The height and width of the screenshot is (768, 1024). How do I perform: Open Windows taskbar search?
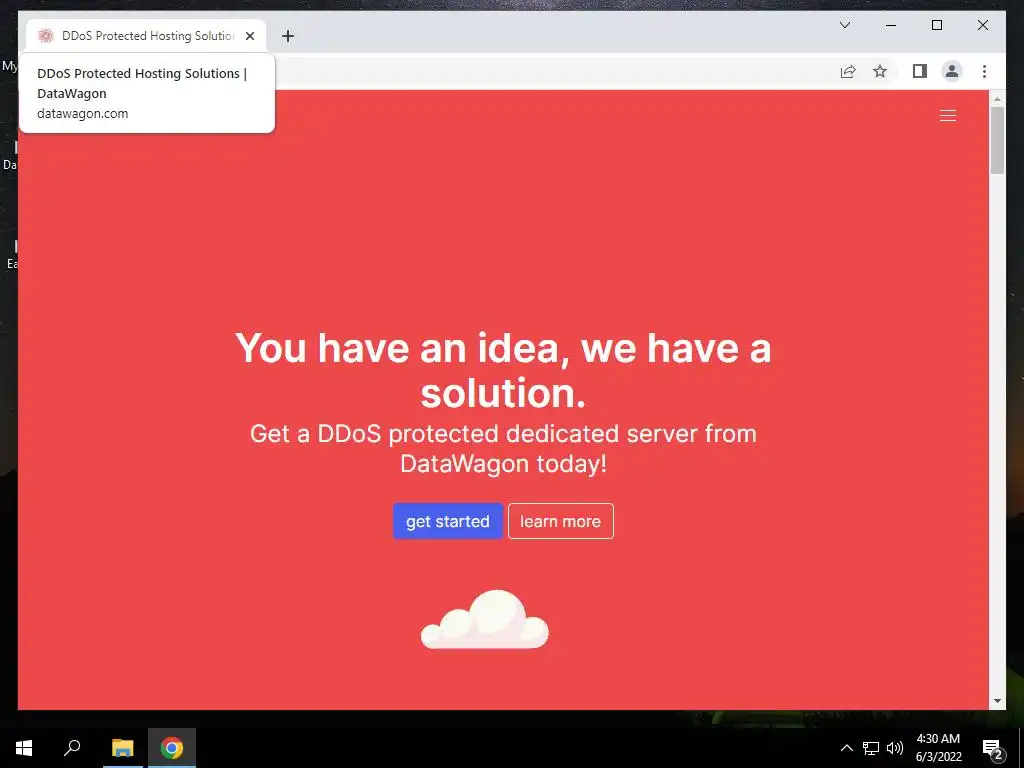72,748
